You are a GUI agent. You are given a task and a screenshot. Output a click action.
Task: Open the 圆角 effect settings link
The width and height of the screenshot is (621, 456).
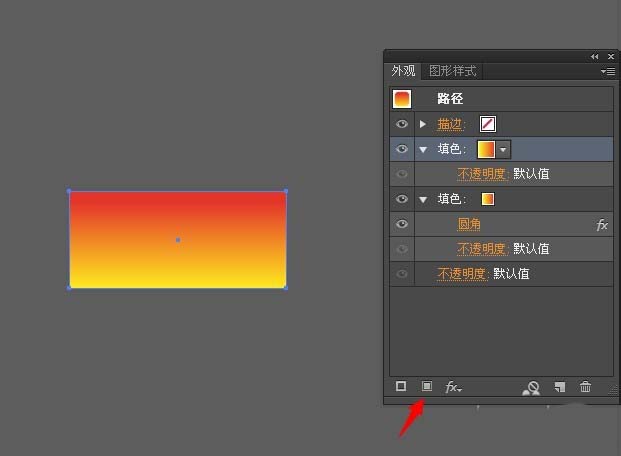pyautogui.click(x=469, y=224)
